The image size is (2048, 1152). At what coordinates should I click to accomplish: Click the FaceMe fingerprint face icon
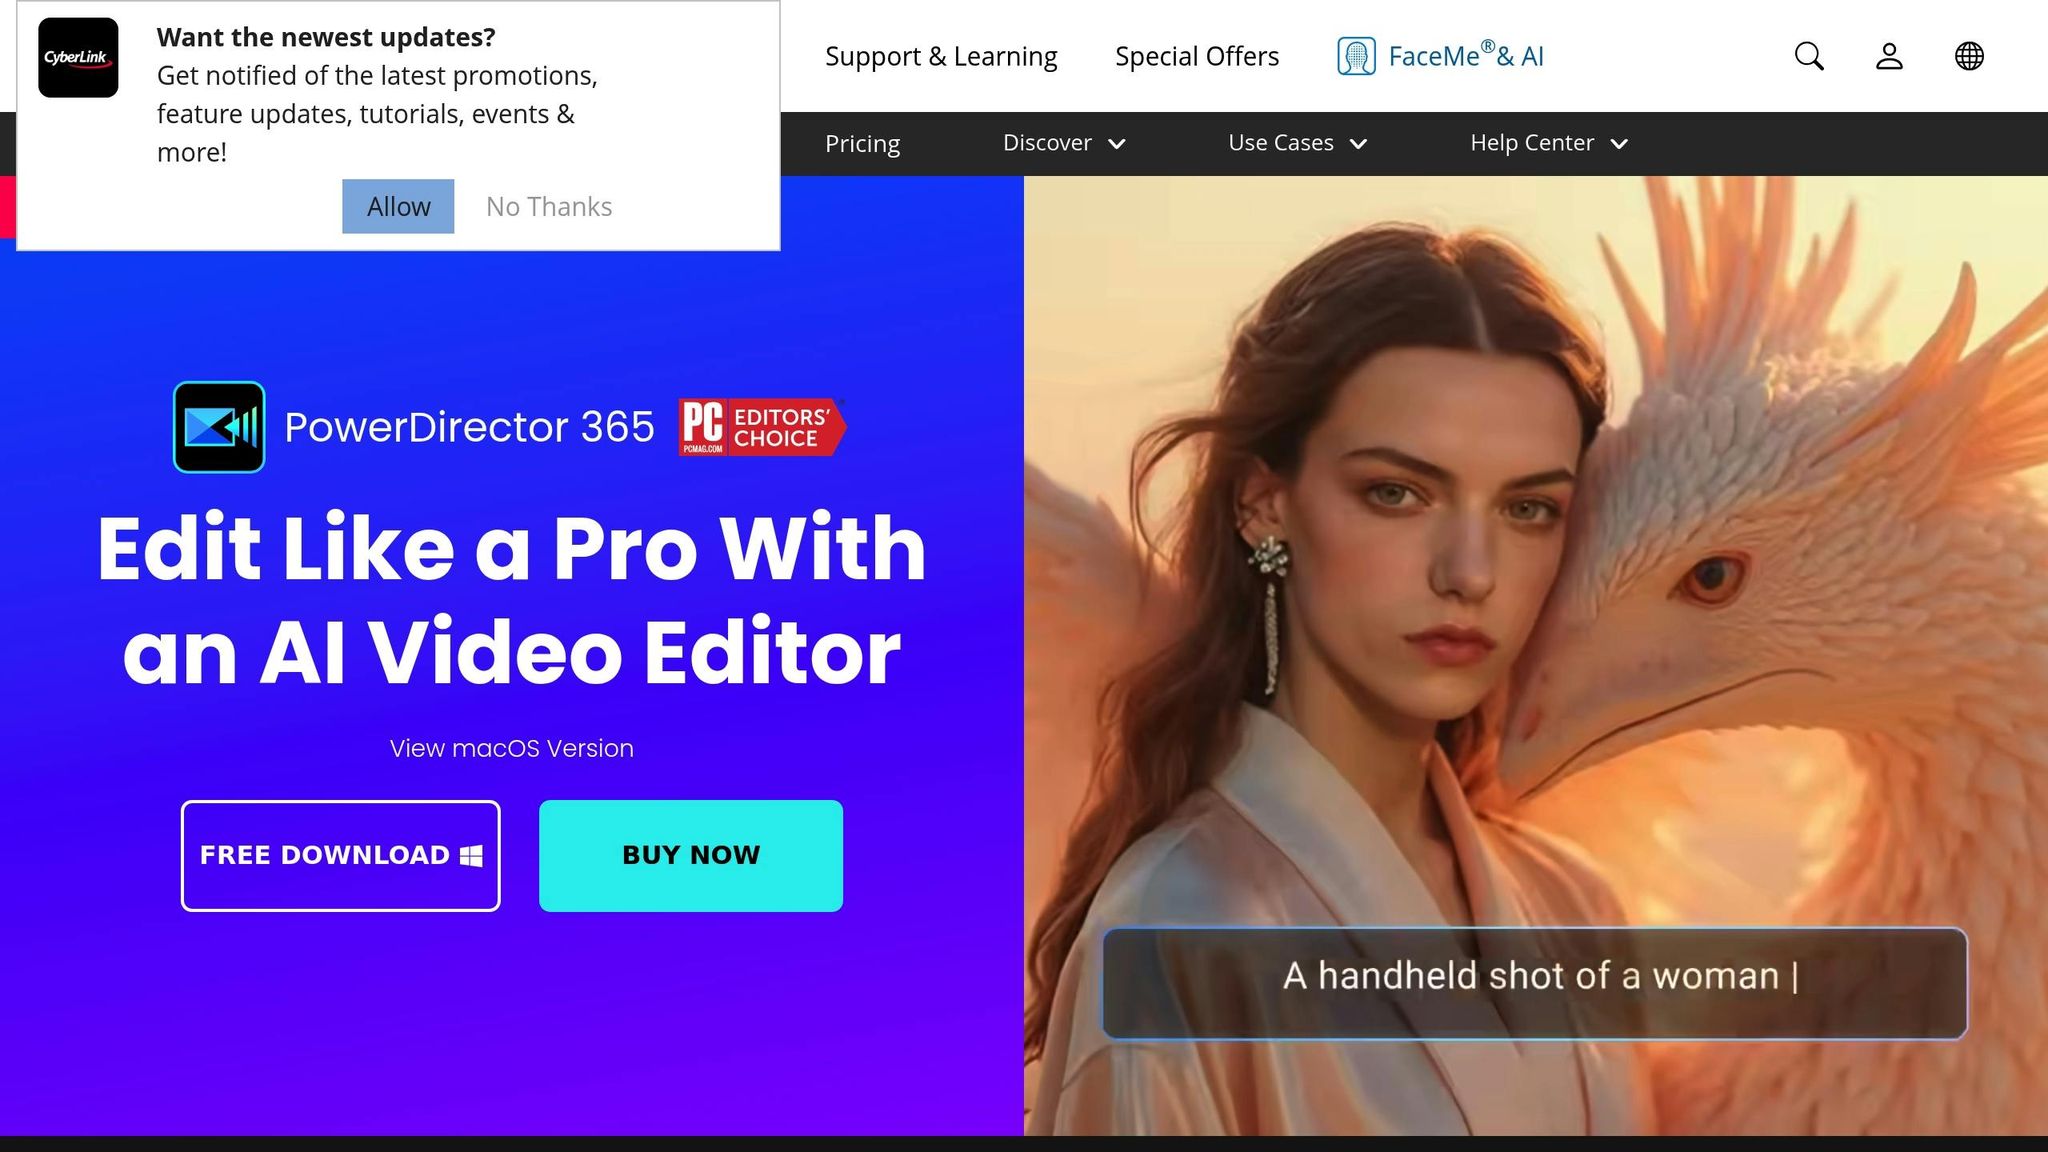point(1356,56)
